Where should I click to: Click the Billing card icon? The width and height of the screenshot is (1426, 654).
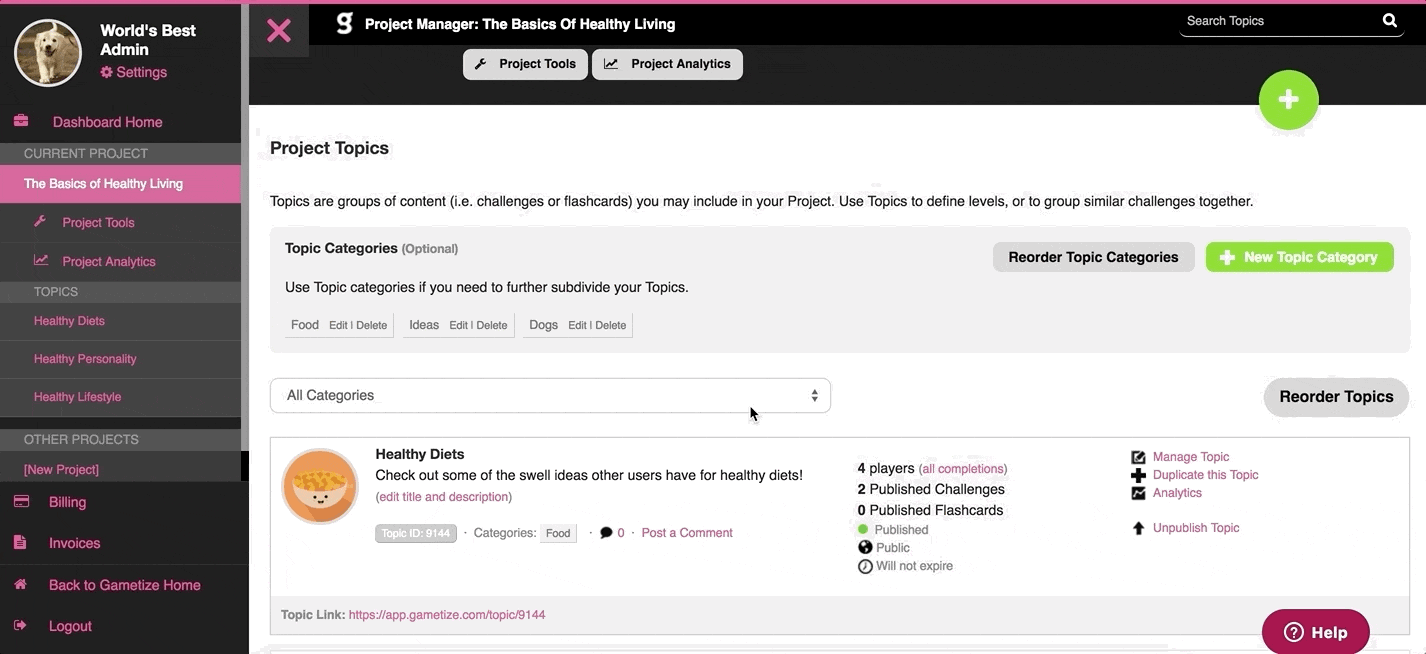(x=21, y=501)
